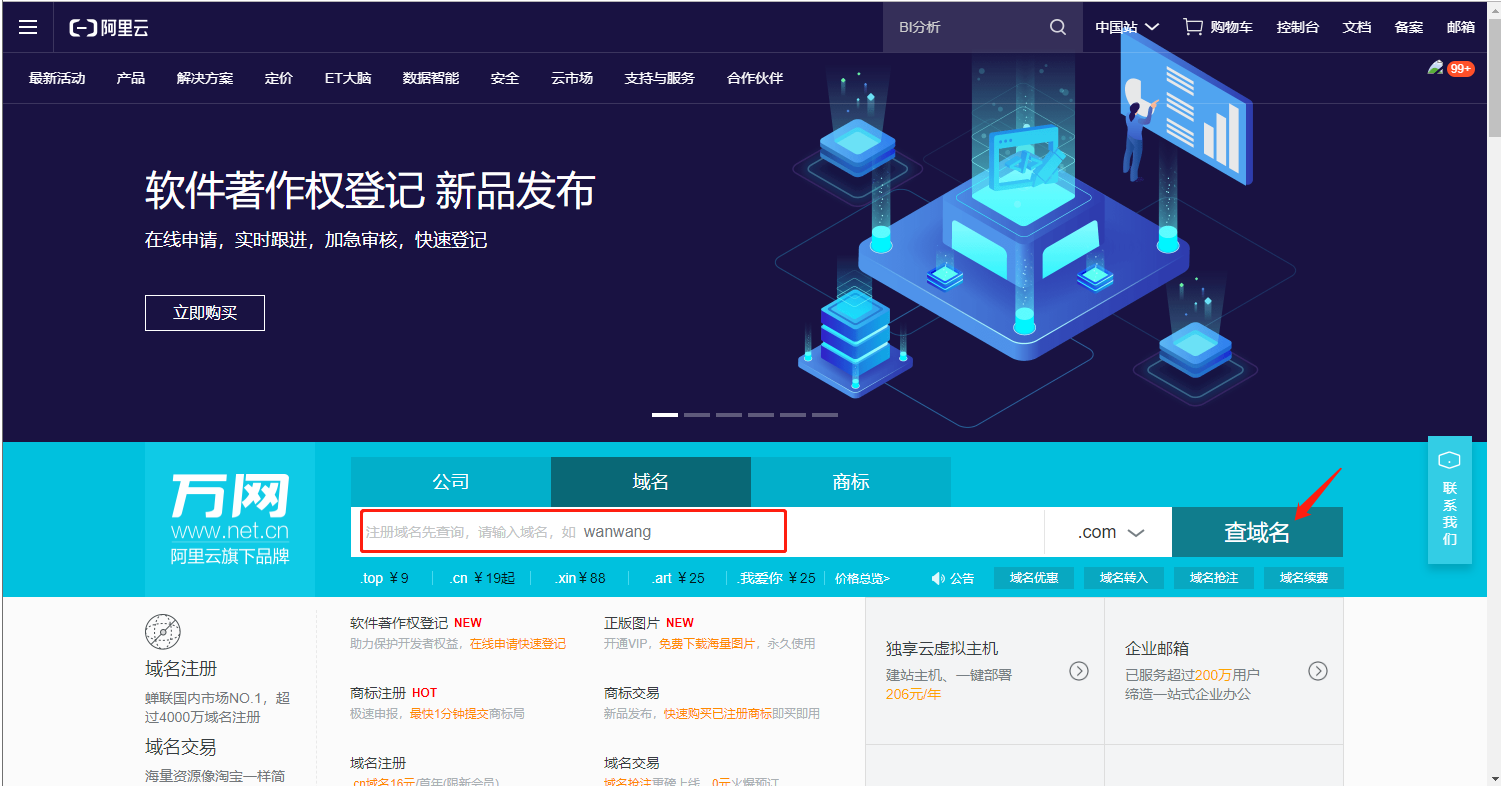The width and height of the screenshot is (1501, 786).
Task: Click the 万网 www.net.cn logo
Action: pyautogui.click(x=230, y=519)
